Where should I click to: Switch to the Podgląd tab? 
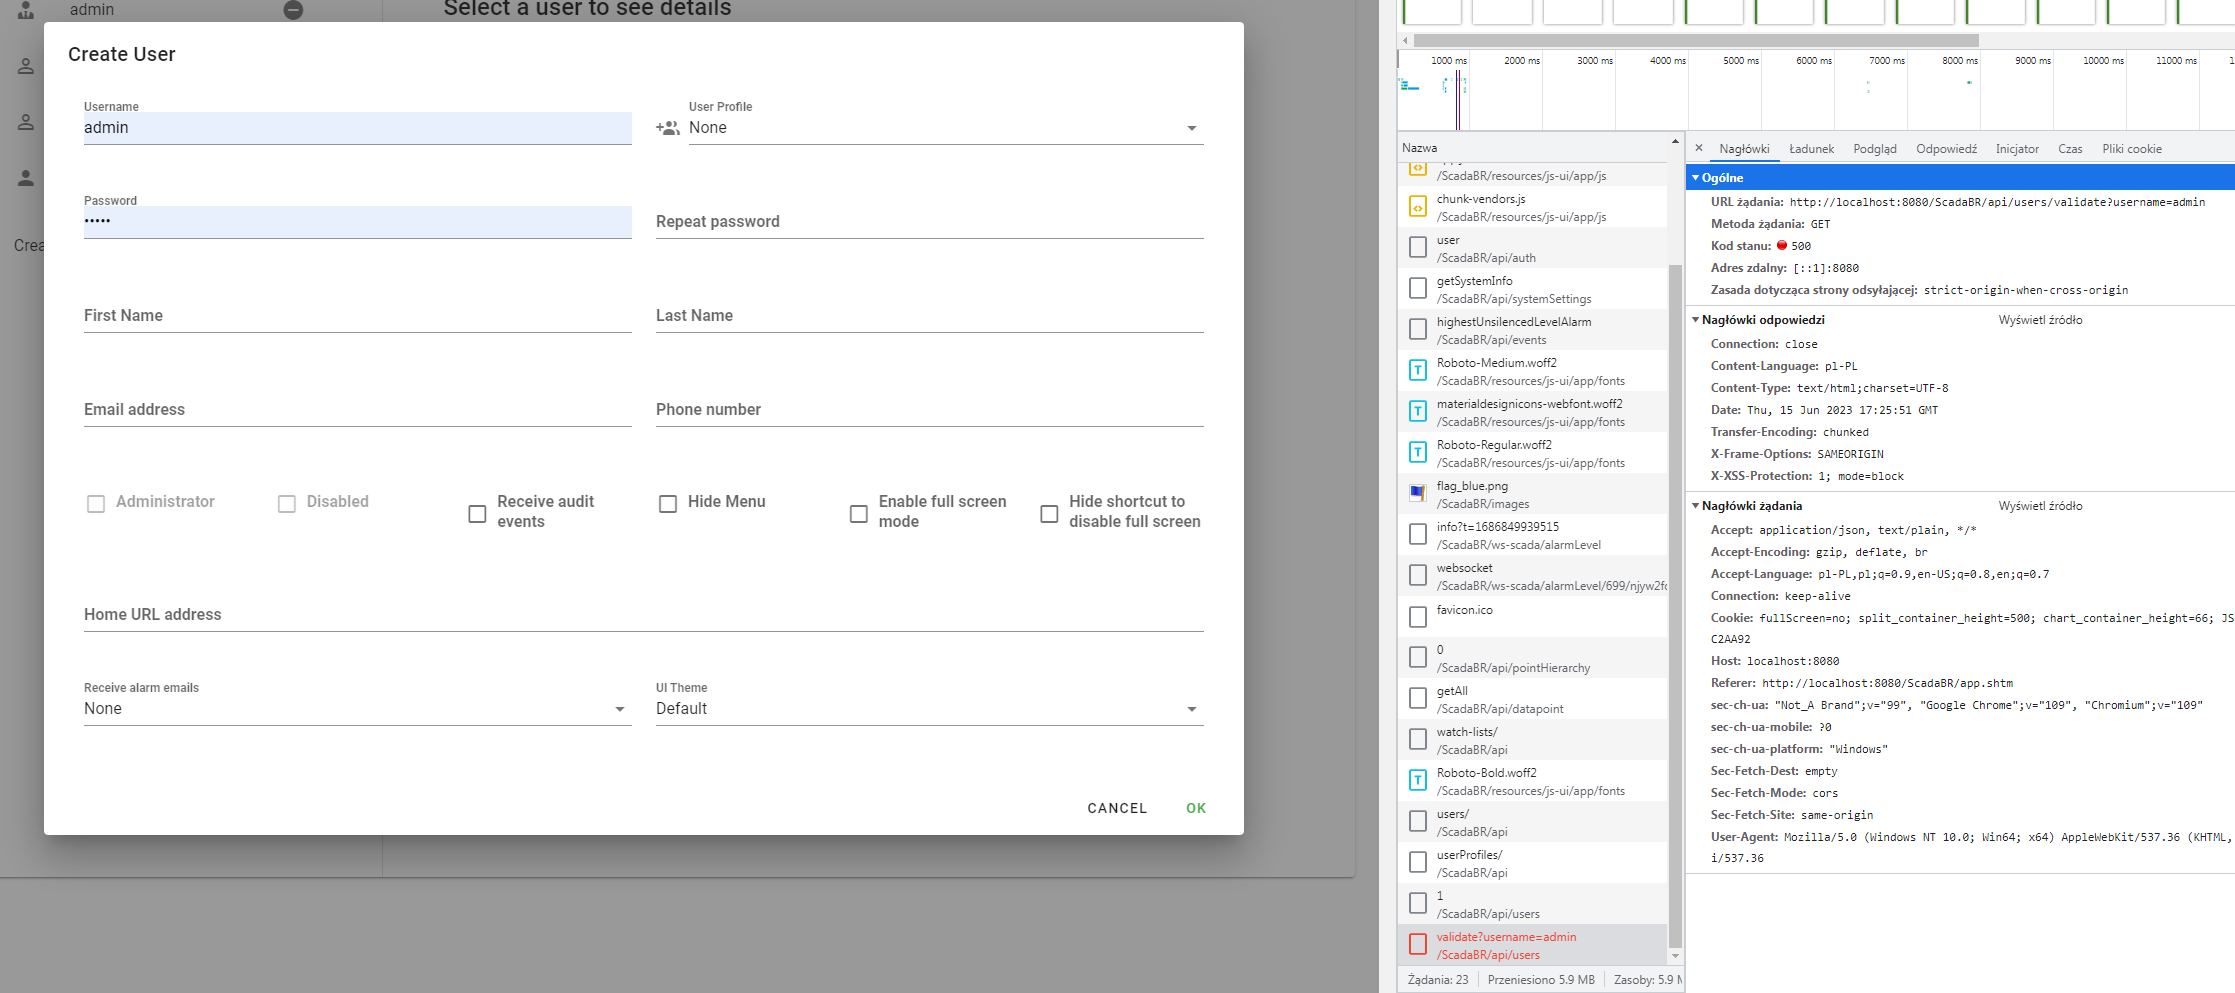coord(1874,148)
